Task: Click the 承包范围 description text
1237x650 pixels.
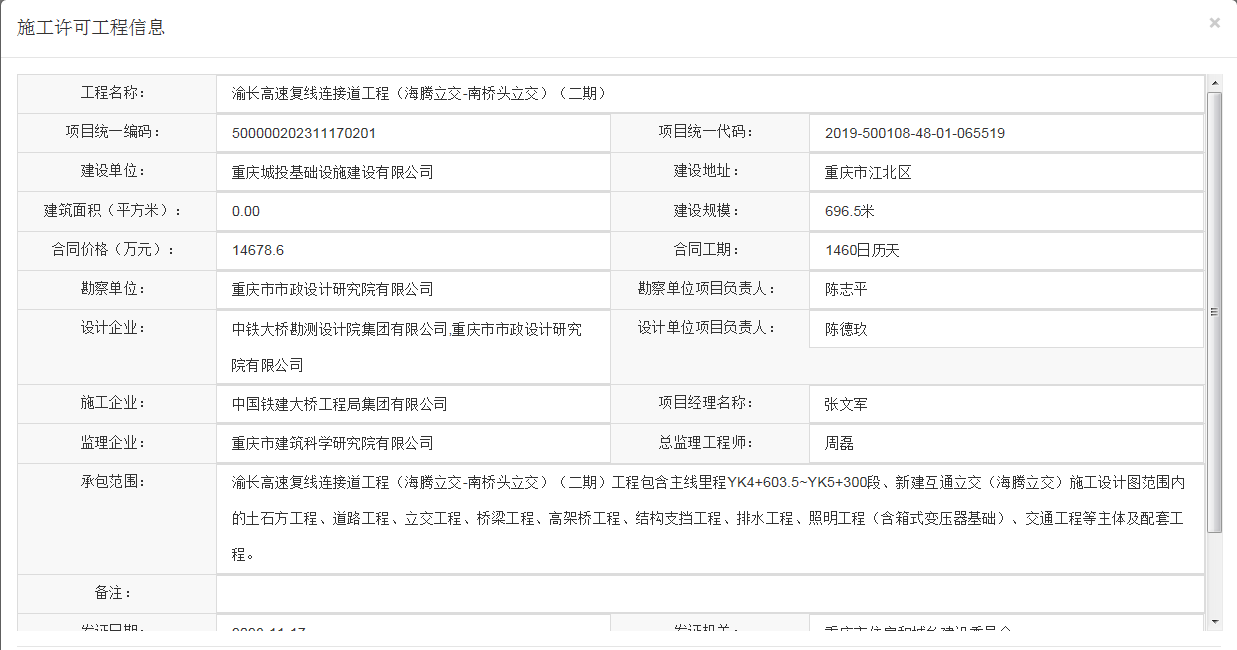Action: click(x=709, y=519)
